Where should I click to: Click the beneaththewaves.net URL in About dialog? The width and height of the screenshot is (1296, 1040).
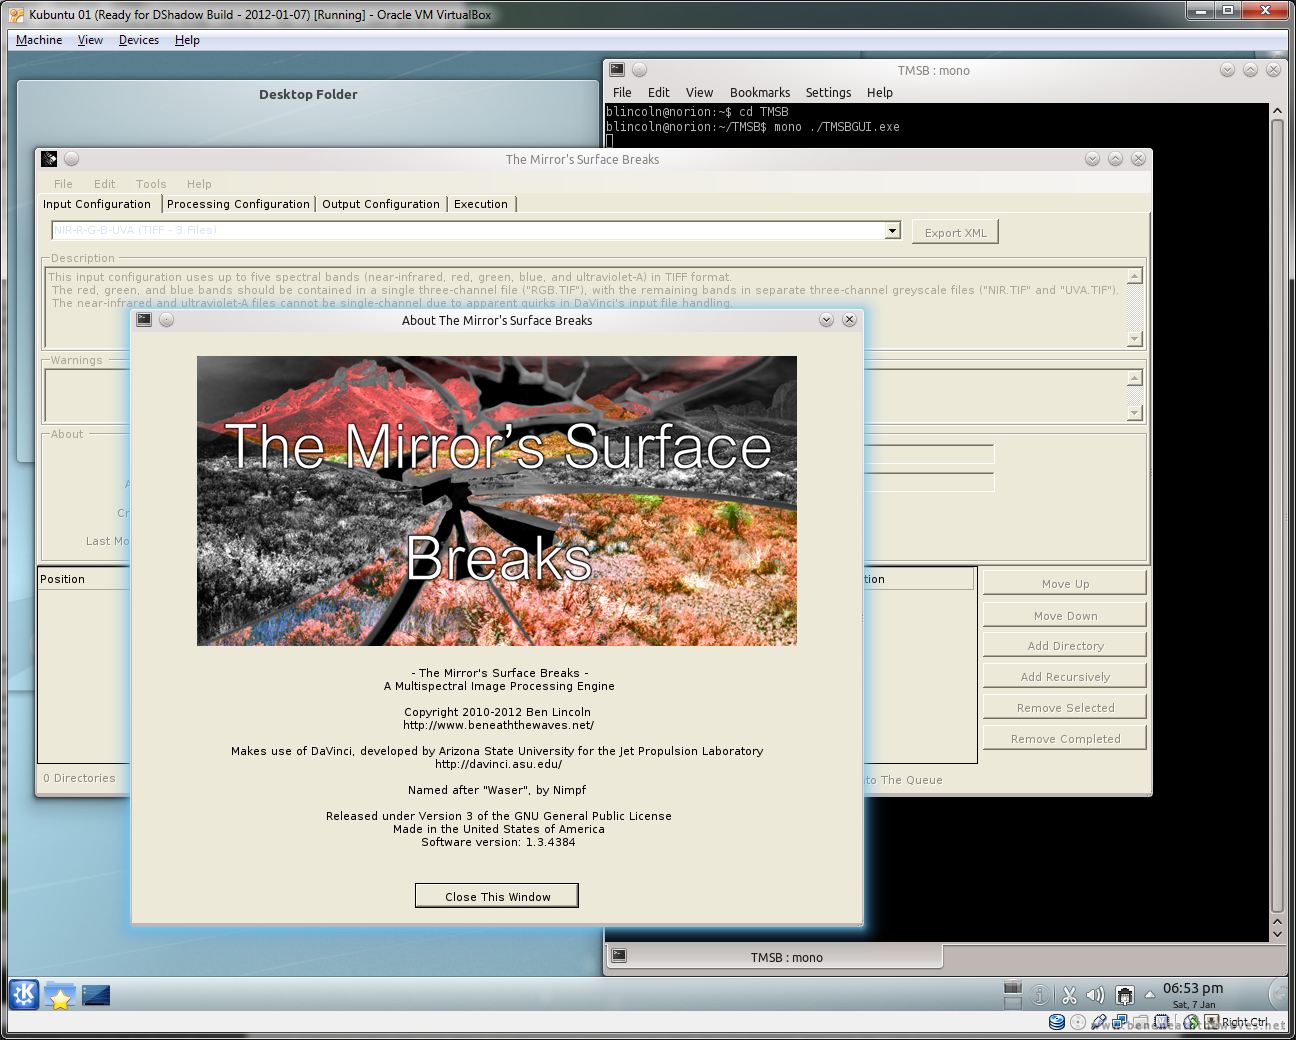coord(498,725)
